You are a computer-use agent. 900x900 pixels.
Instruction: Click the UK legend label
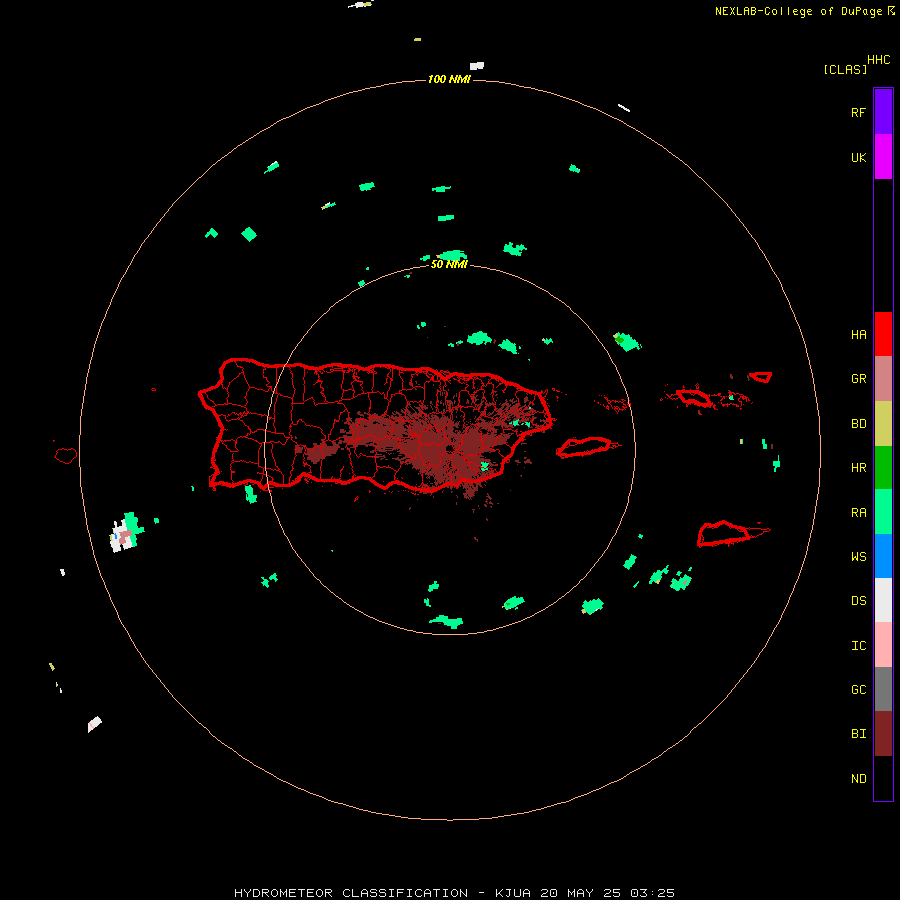[x=858, y=157]
